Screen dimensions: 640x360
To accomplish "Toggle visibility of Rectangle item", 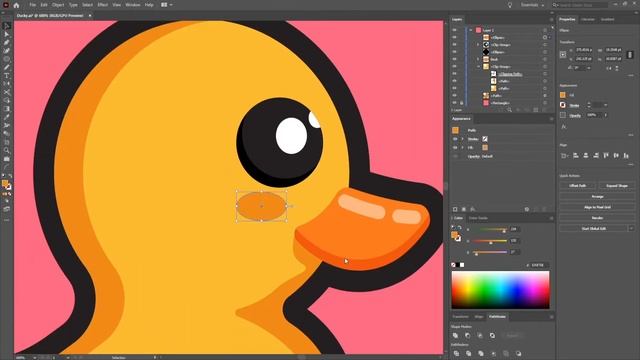I will pos(455,103).
